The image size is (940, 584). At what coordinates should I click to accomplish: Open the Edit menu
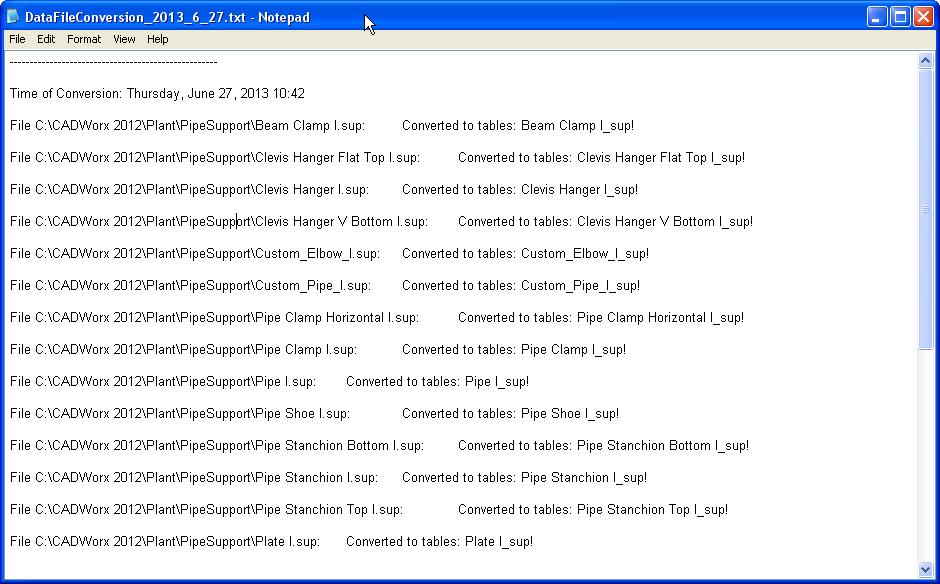(46, 39)
